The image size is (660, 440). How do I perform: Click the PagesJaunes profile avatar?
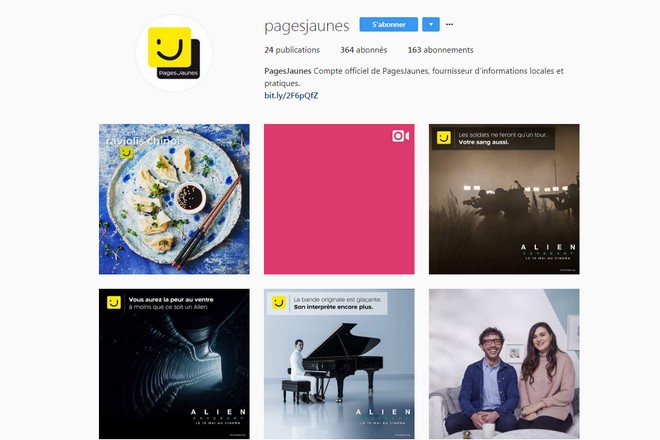(174, 53)
